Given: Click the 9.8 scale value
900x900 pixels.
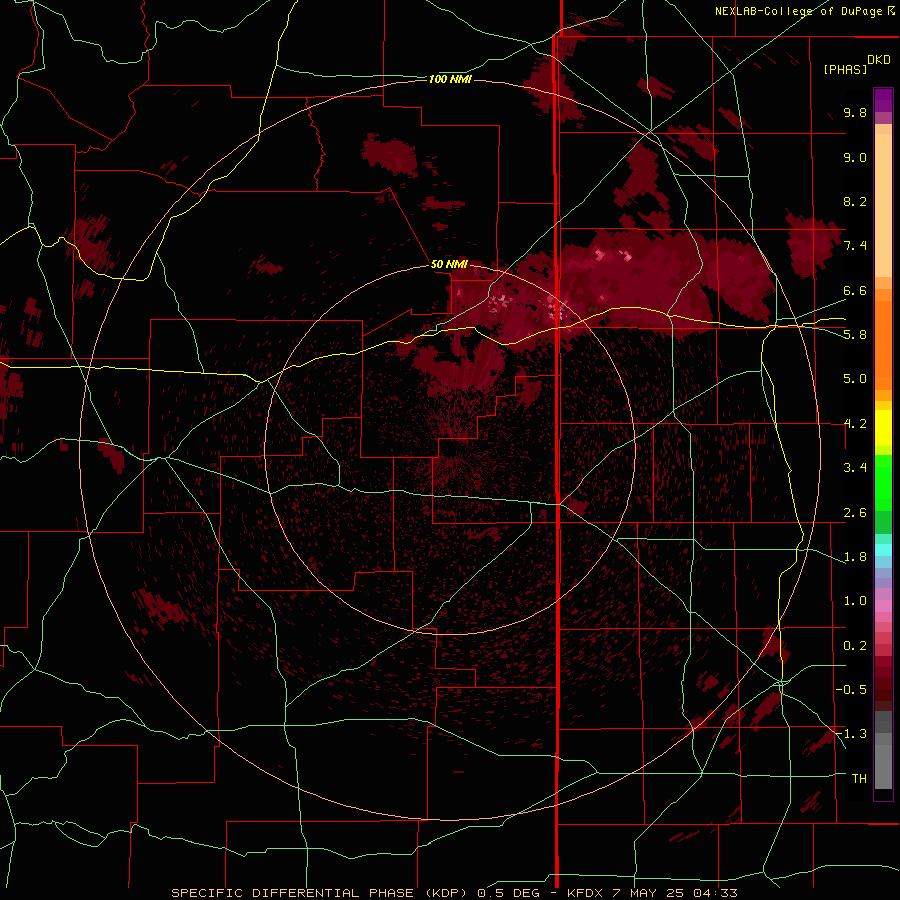Looking at the screenshot, I should click(x=855, y=112).
